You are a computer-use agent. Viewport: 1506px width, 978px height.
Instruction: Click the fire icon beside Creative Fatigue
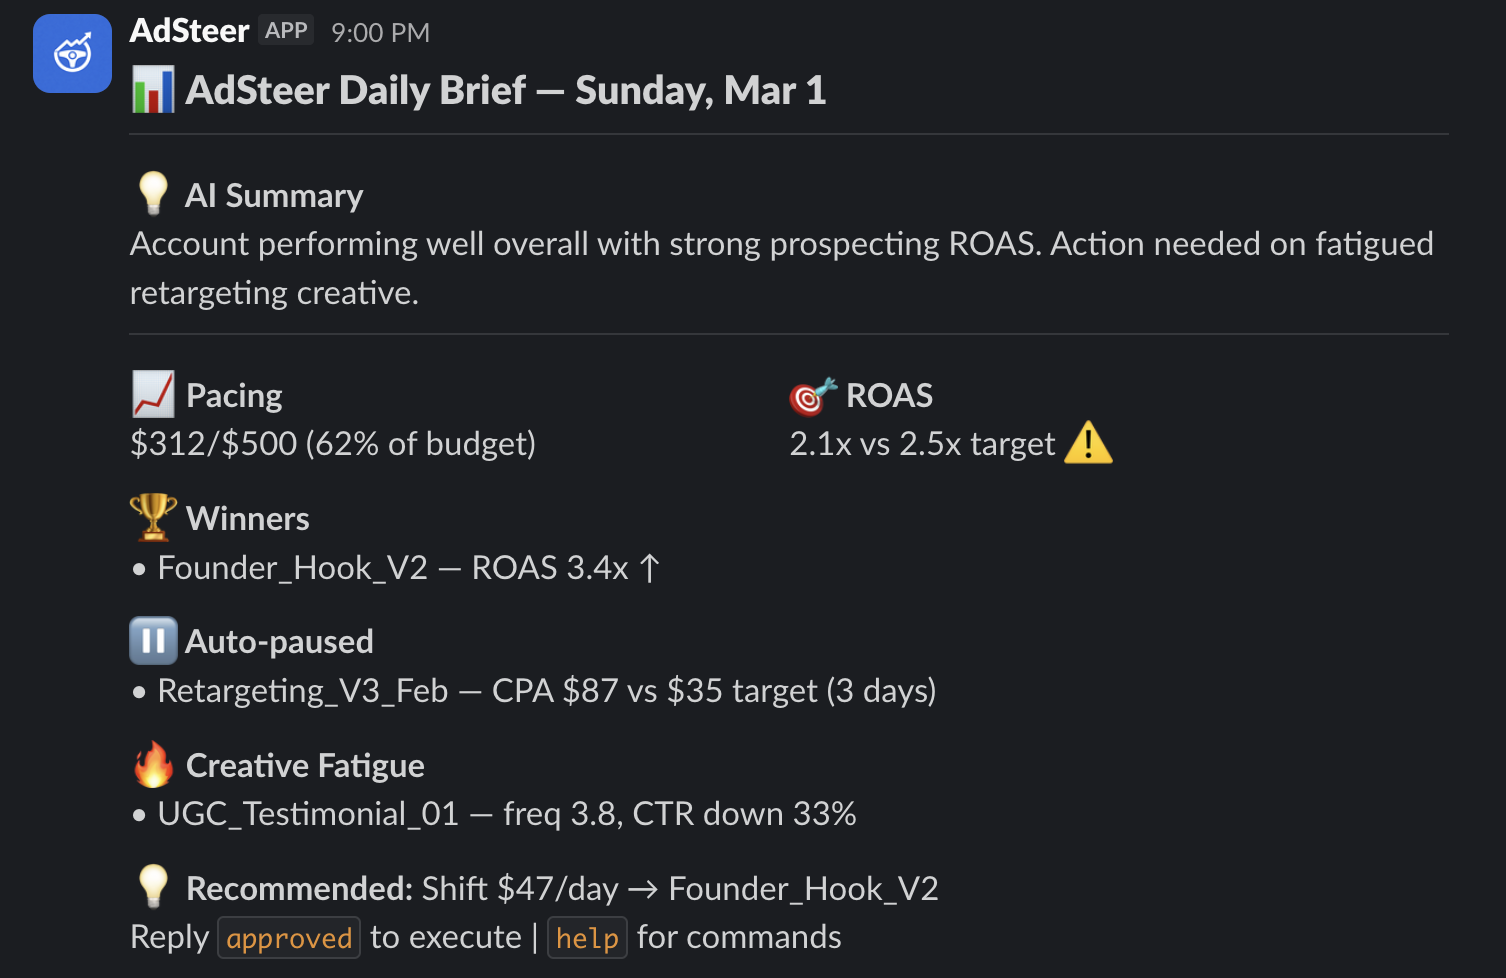click(152, 764)
